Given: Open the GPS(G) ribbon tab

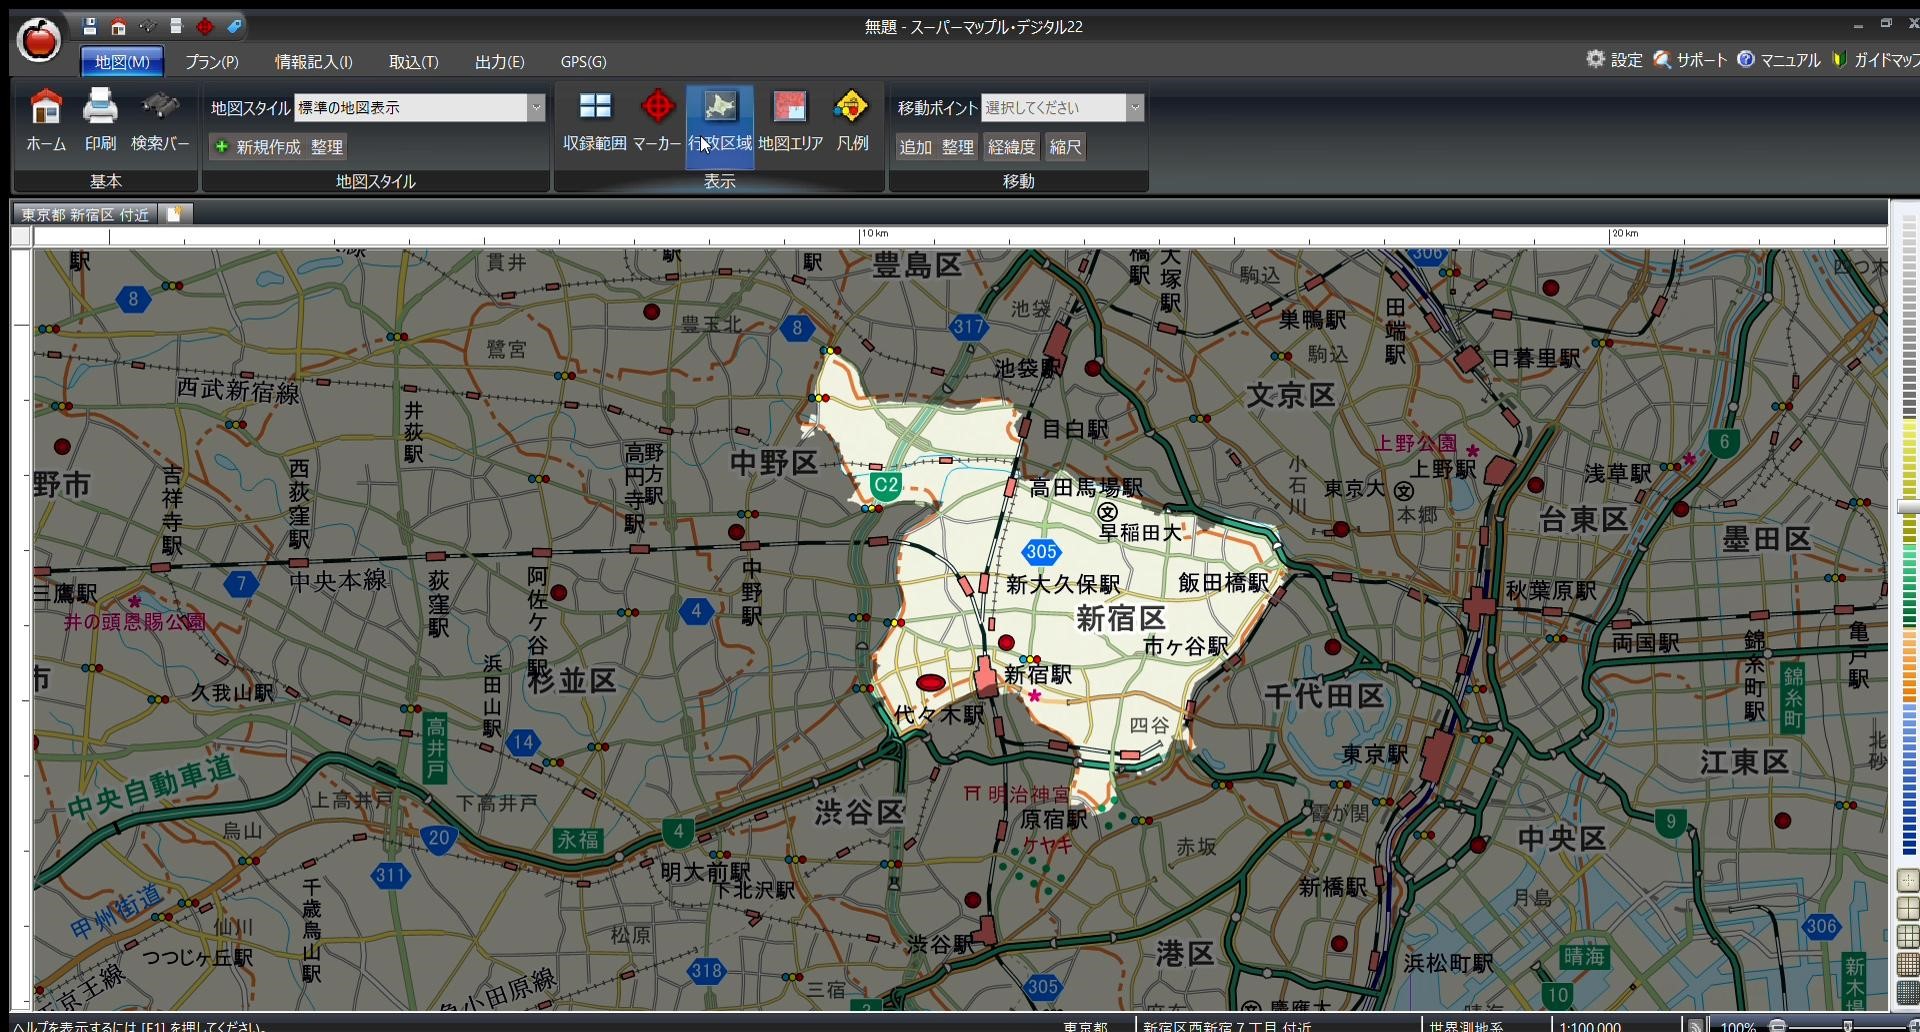Looking at the screenshot, I should click(x=583, y=62).
